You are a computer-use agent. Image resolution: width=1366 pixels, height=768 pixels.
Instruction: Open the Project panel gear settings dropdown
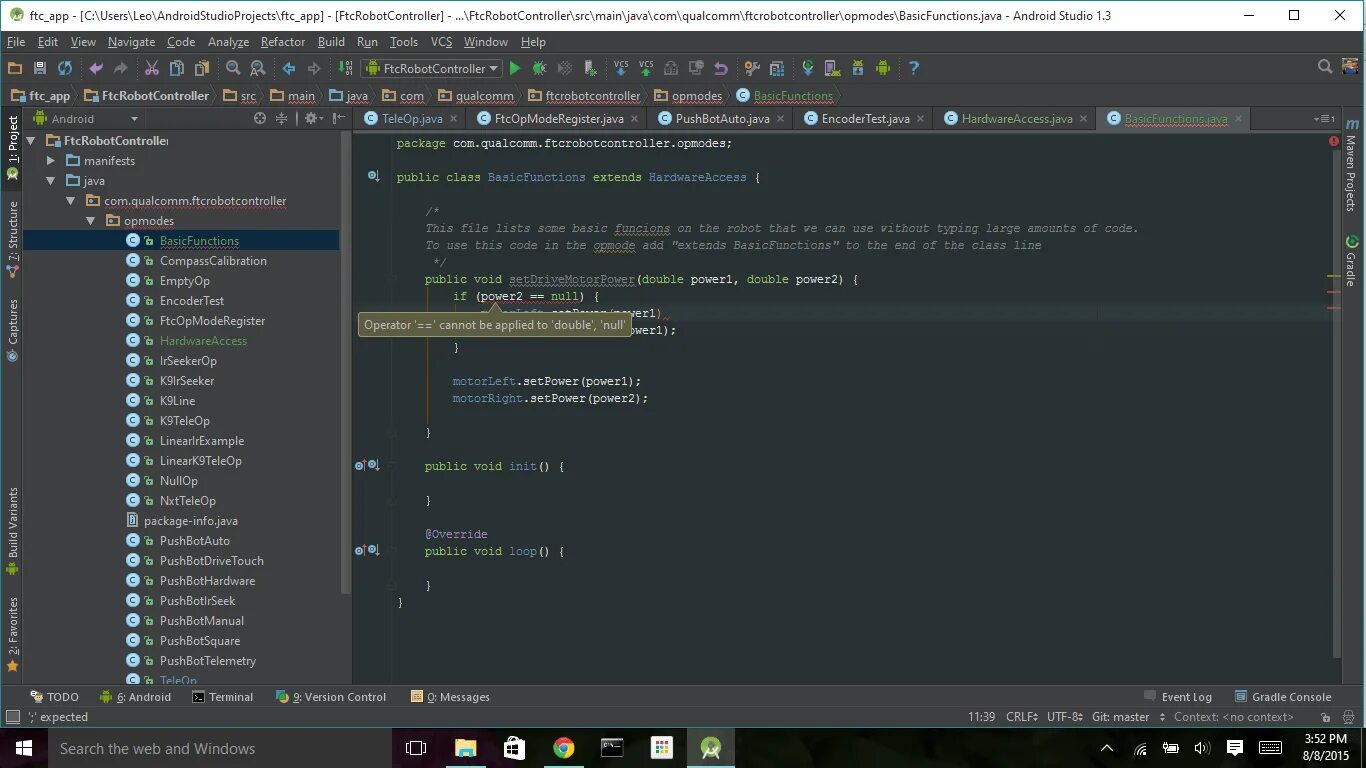click(x=314, y=118)
